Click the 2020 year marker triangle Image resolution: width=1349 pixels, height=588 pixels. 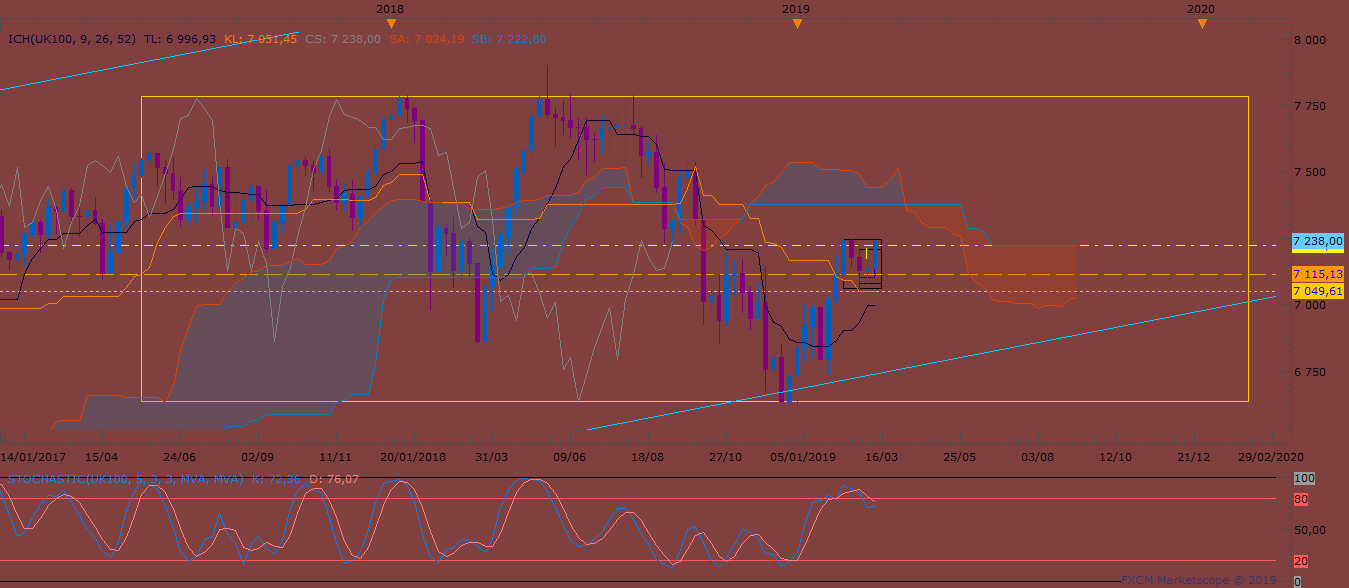(x=1202, y=23)
